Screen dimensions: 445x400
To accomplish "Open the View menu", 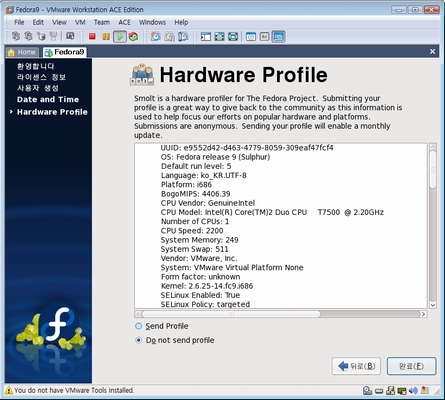I will coord(59,22).
